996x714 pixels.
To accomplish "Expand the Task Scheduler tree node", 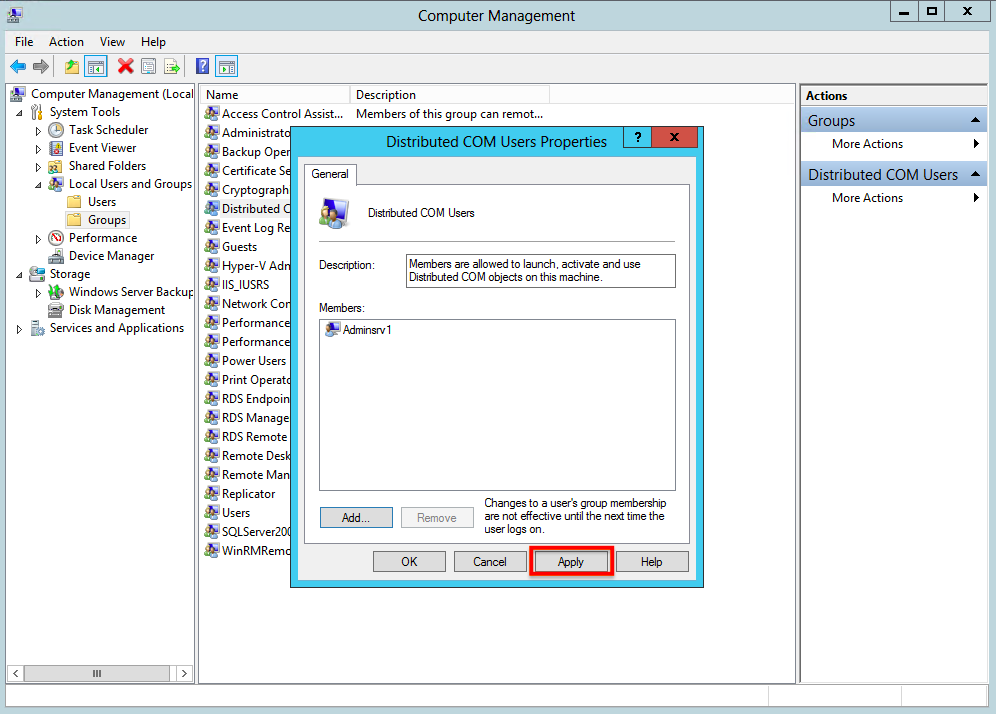I will click(38, 131).
